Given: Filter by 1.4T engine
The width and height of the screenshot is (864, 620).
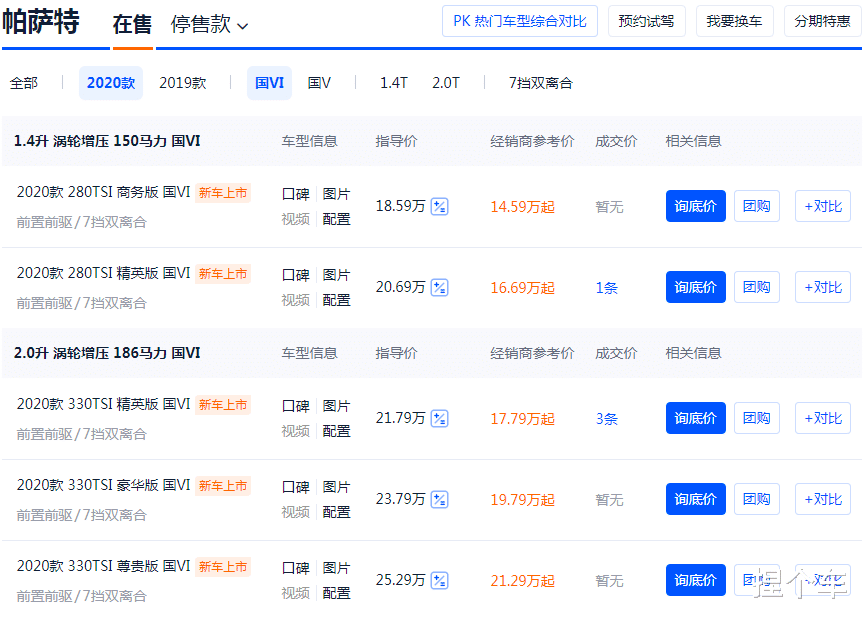Looking at the screenshot, I should [393, 83].
